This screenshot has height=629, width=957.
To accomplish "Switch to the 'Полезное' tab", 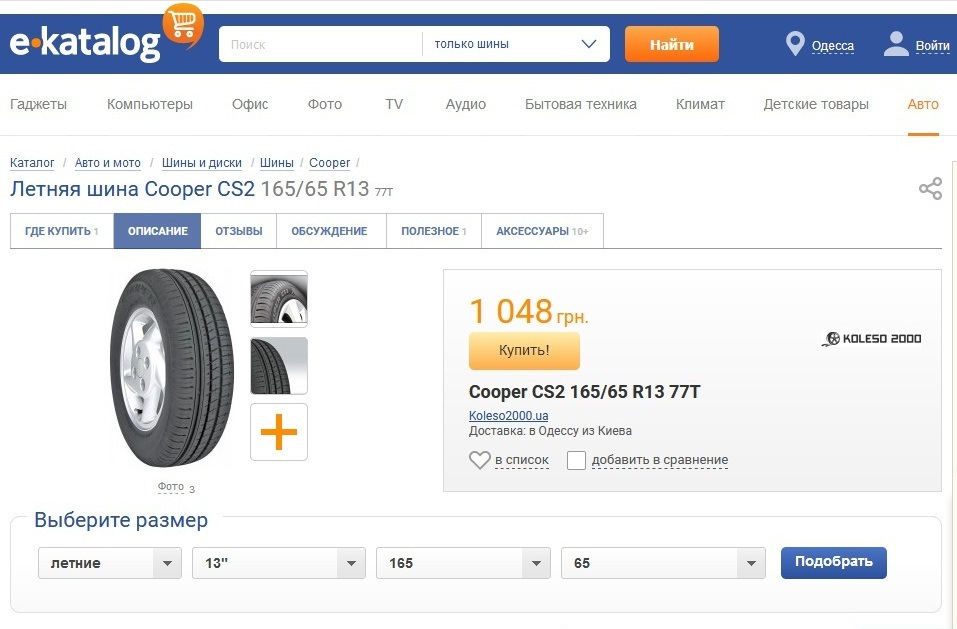I will pyautogui.click(x=434, y=231).
